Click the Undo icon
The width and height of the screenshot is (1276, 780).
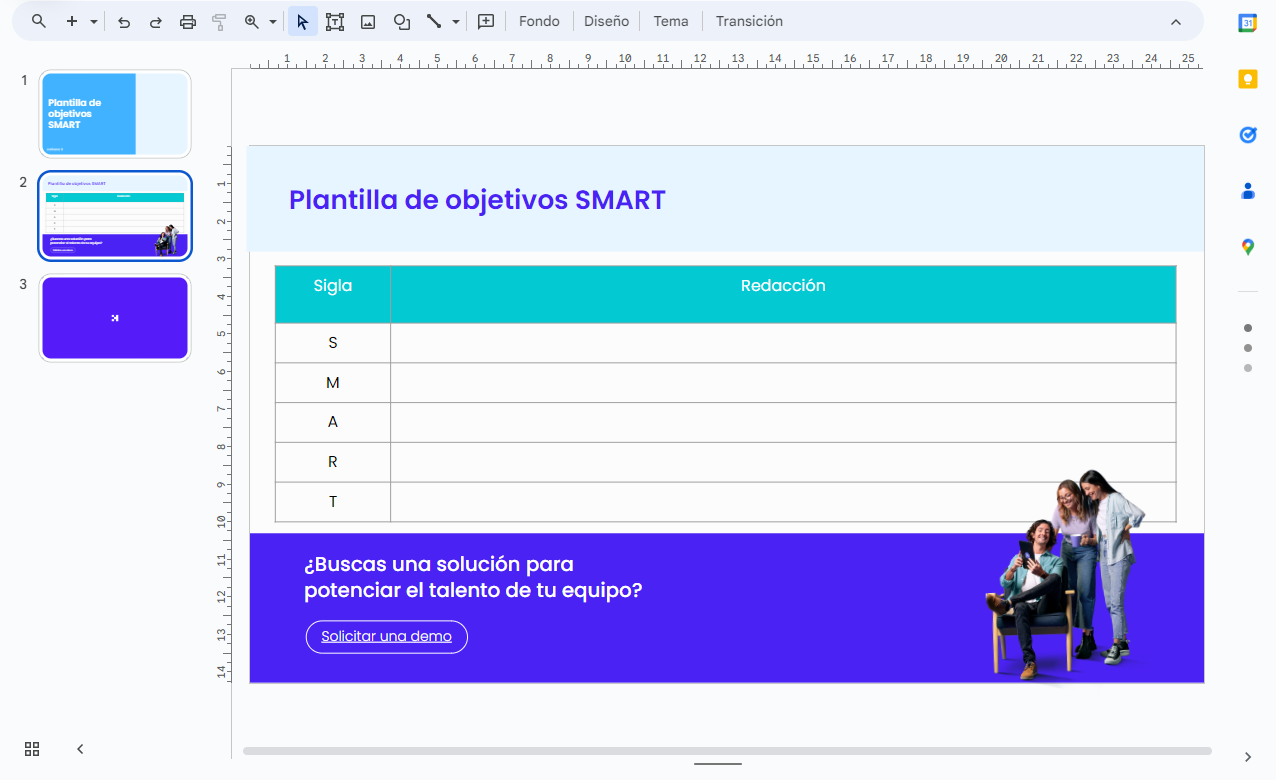(123, 20)
